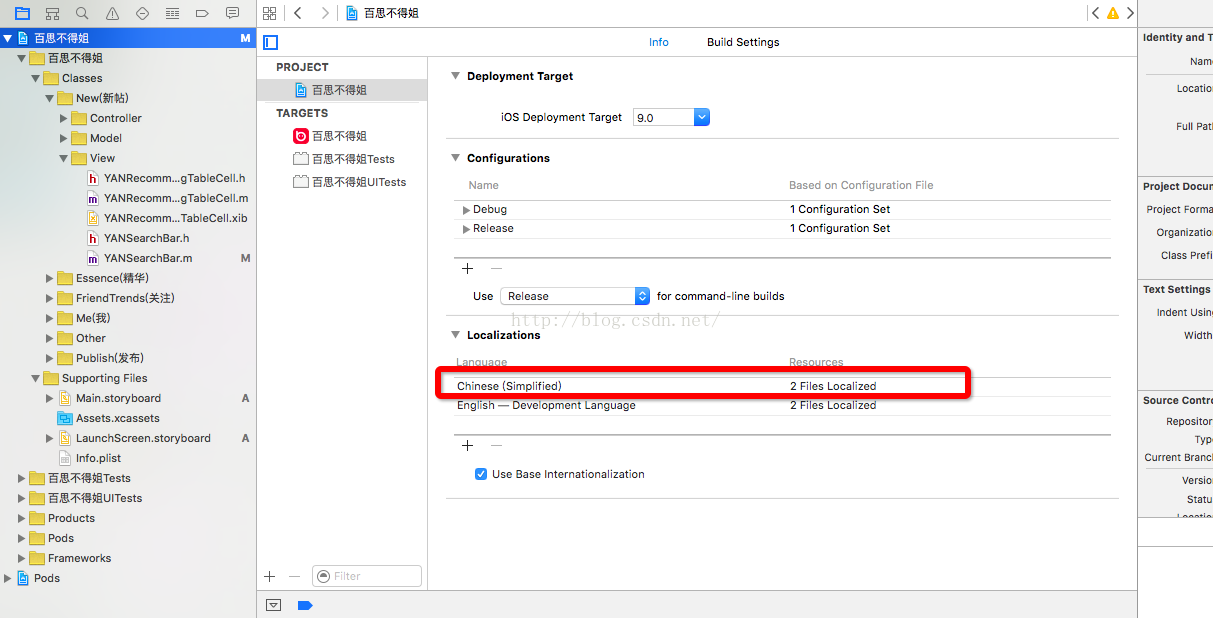Open YANSearchBar.m file

pos(147,258)
